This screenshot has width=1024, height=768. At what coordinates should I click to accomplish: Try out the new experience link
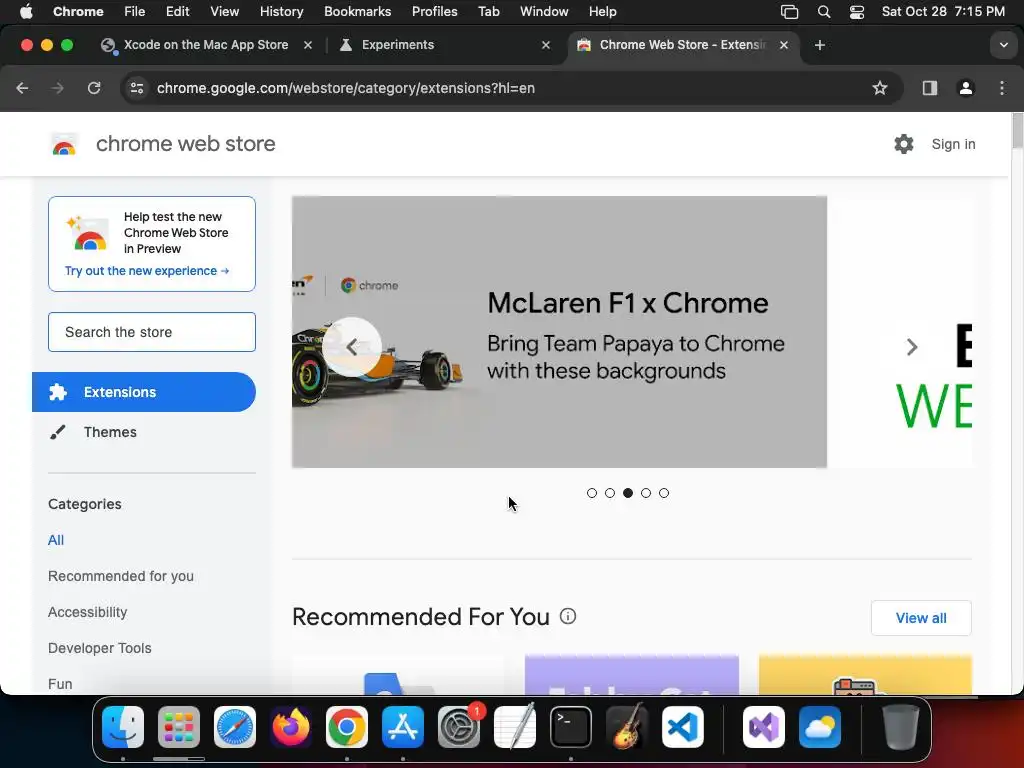tap(147, 270)
